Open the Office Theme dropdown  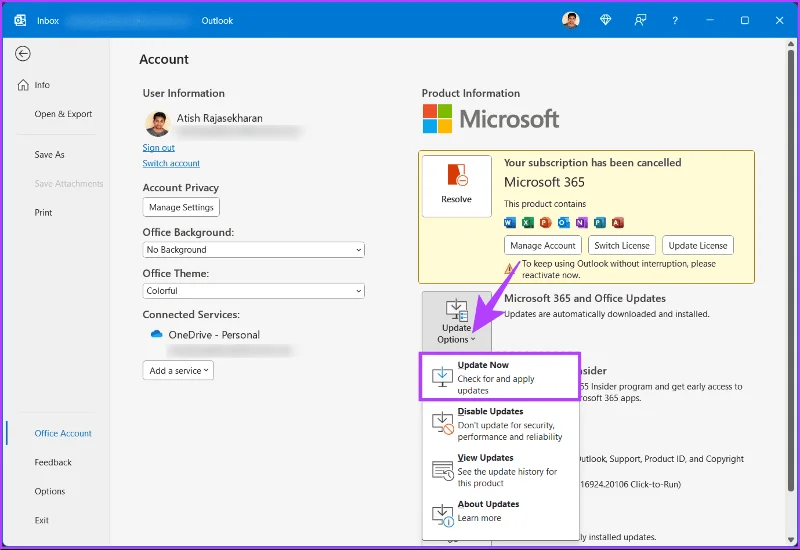[x=254, y=291]
